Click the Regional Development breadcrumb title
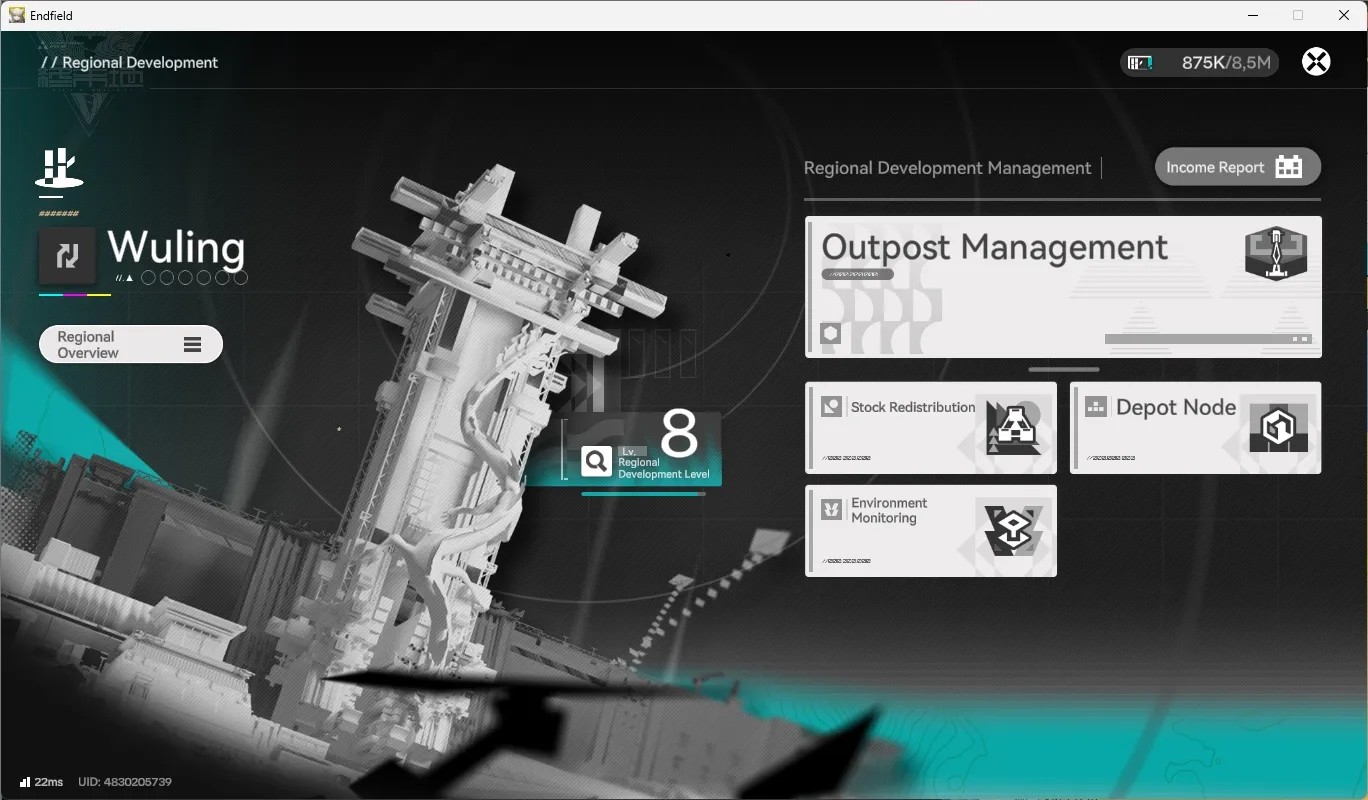The width and height of the screenshot is (1368, 800). click(140, 62)
